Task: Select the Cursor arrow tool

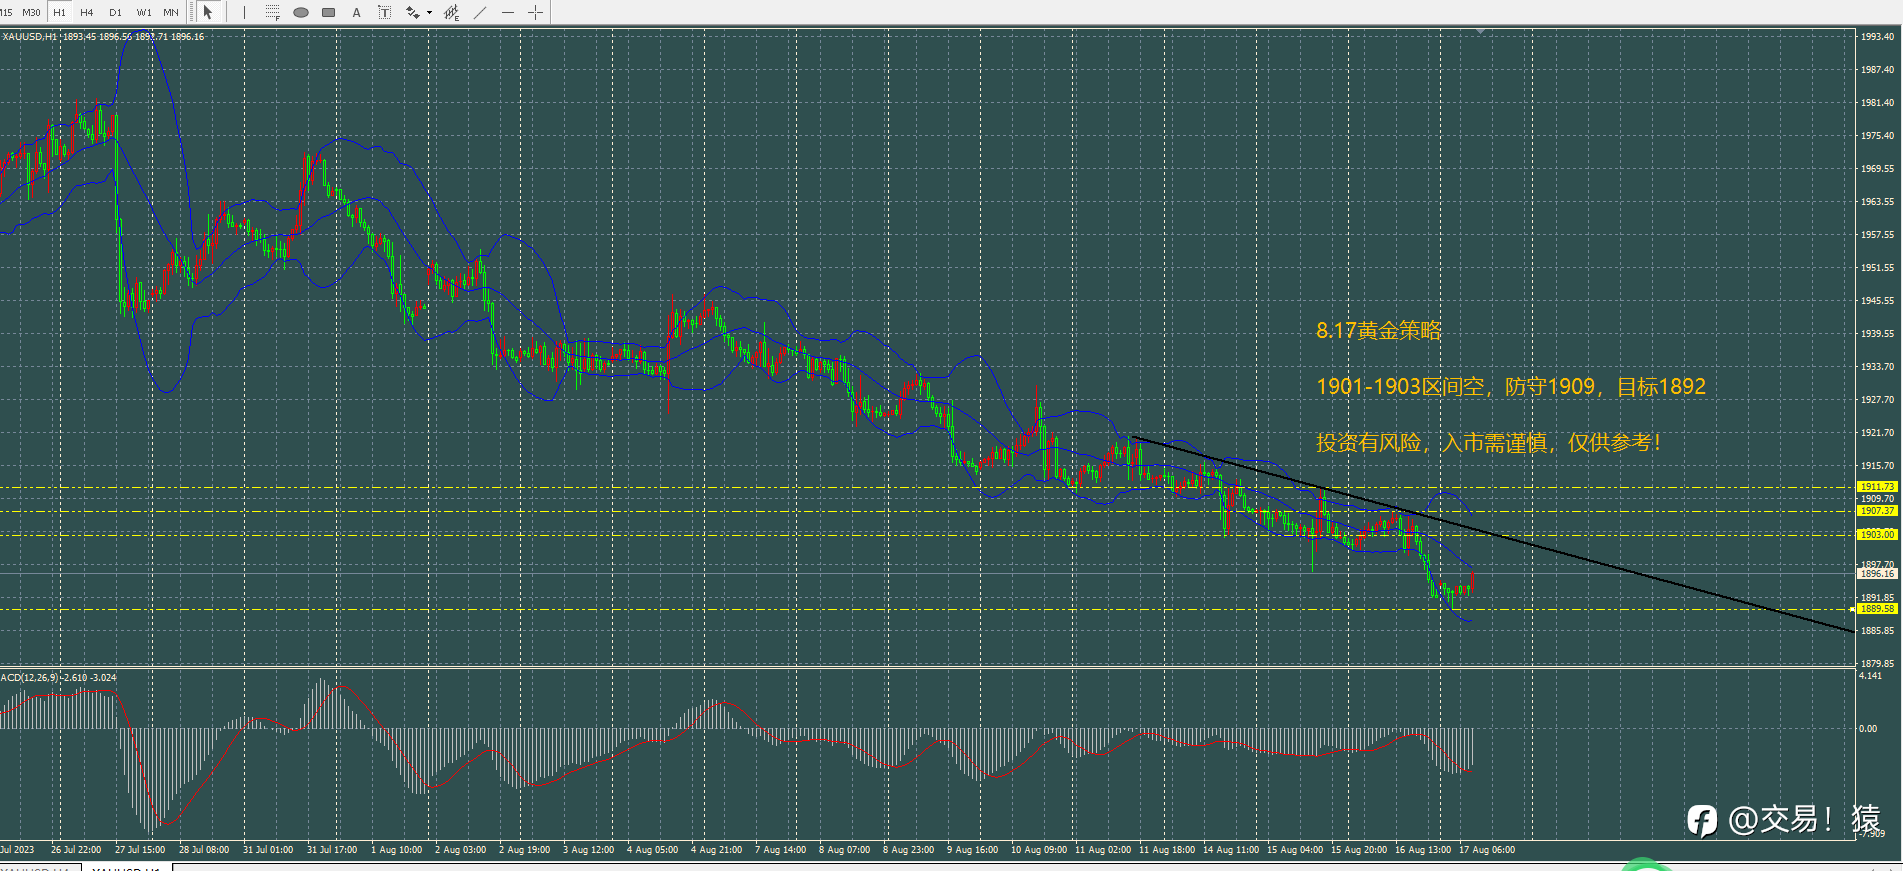Action: click(x=208, y=12)
